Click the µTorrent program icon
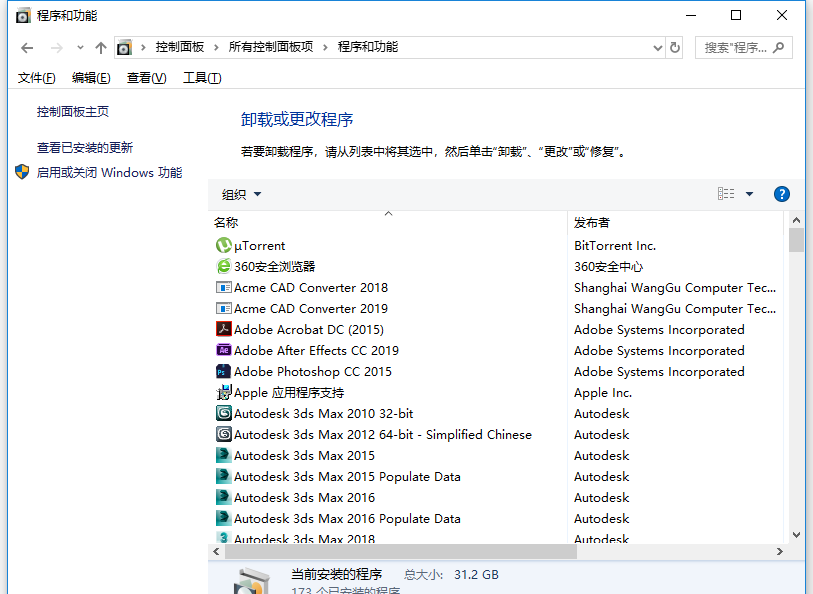 [x=223, y=245]
